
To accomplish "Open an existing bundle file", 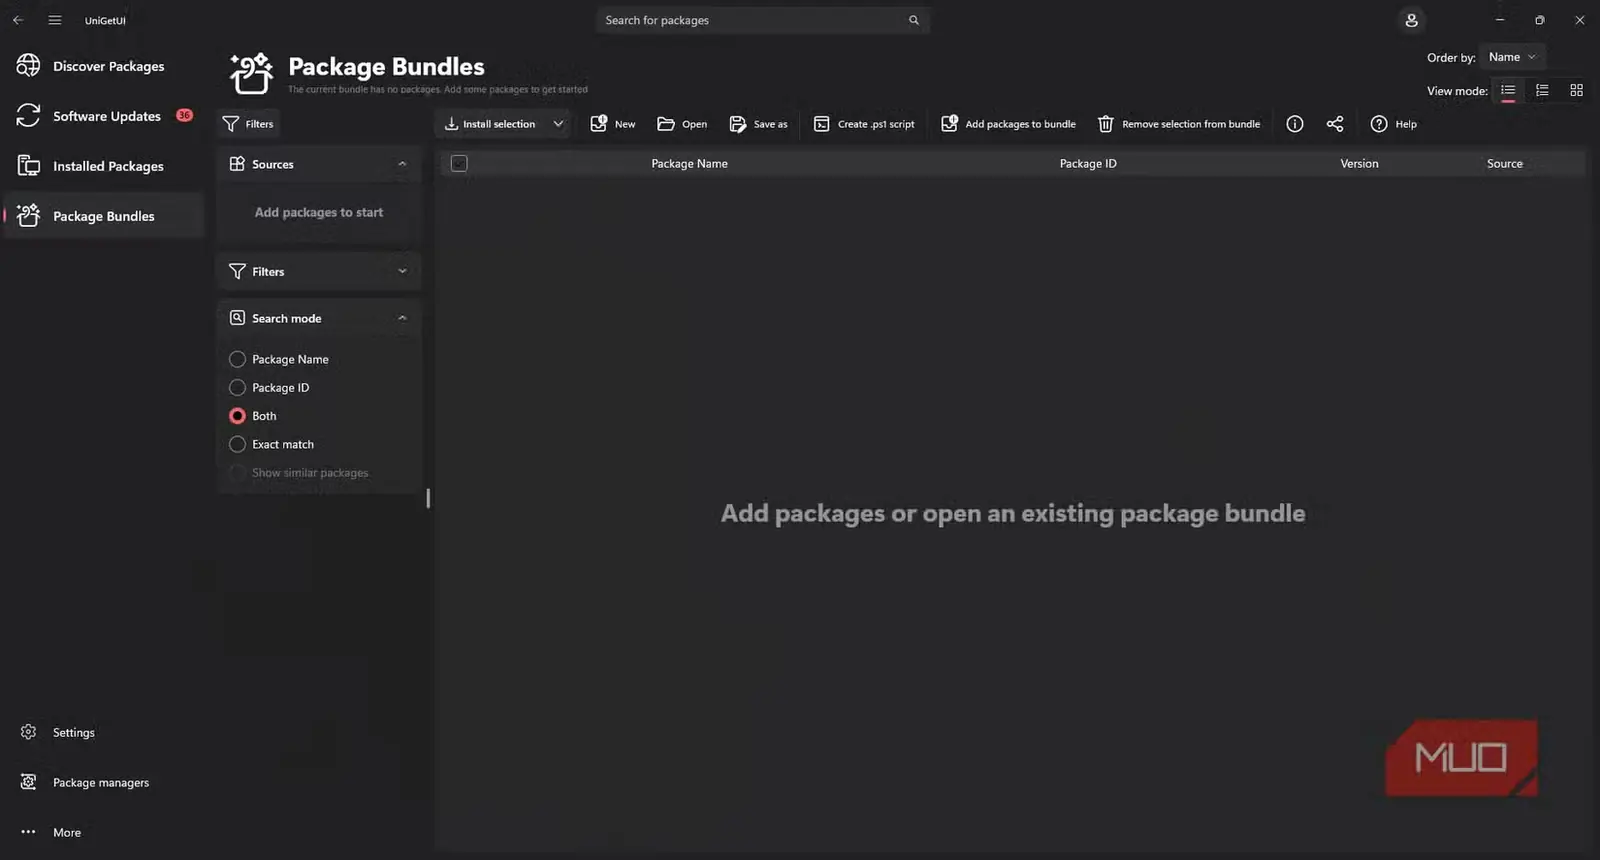I will coord(682,124).
